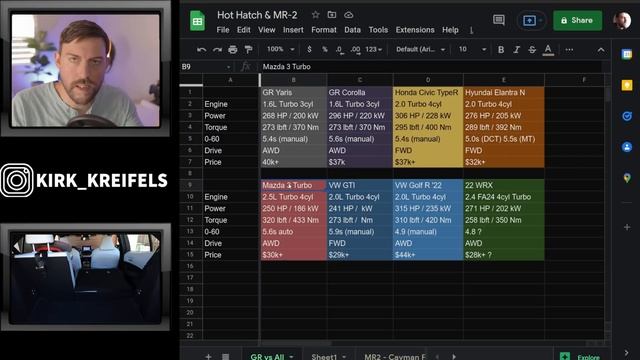
Task: Check the cloud save status icon
Action: pos(348,15)
